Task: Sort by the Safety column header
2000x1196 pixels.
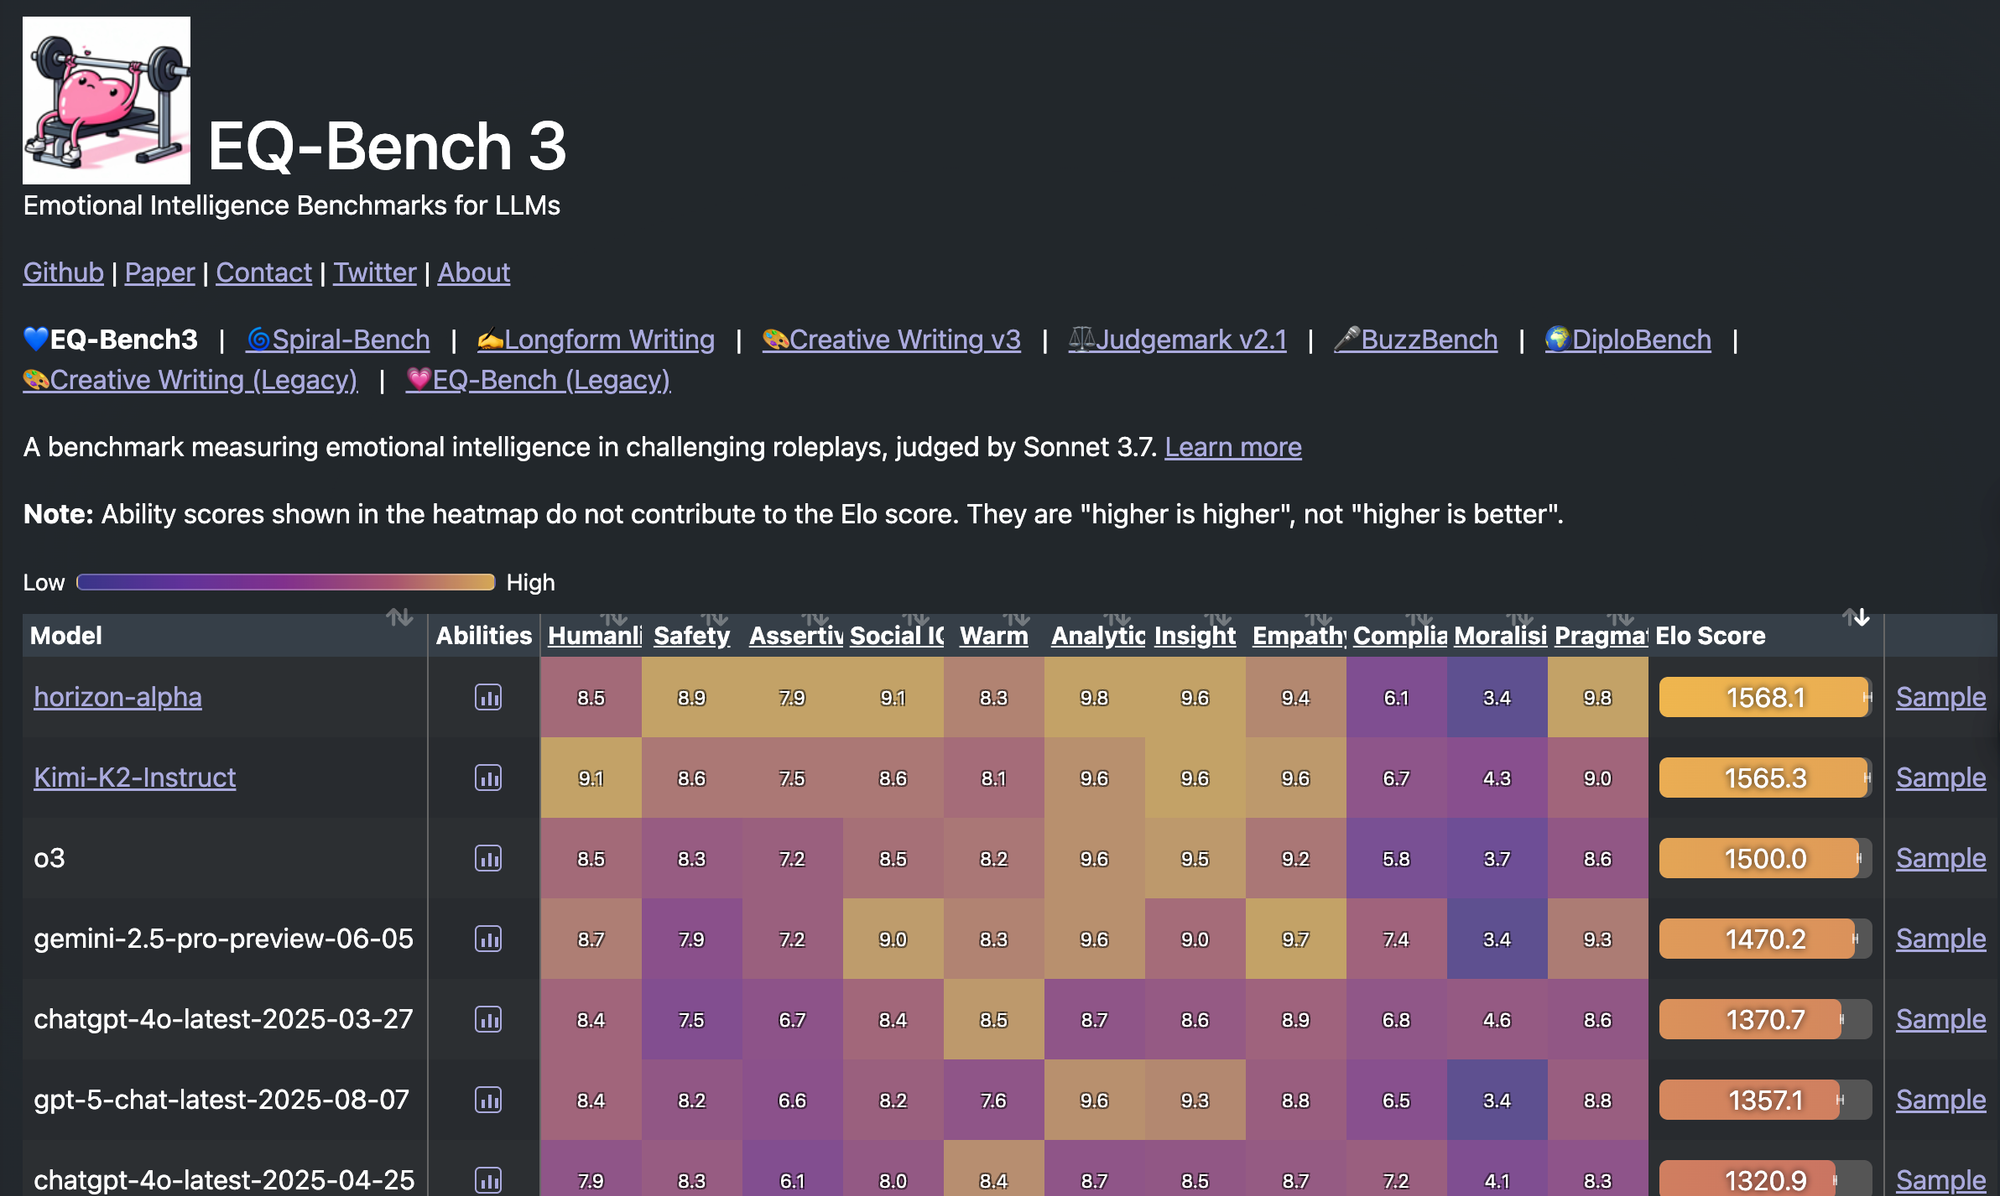Action: [692, 636]
